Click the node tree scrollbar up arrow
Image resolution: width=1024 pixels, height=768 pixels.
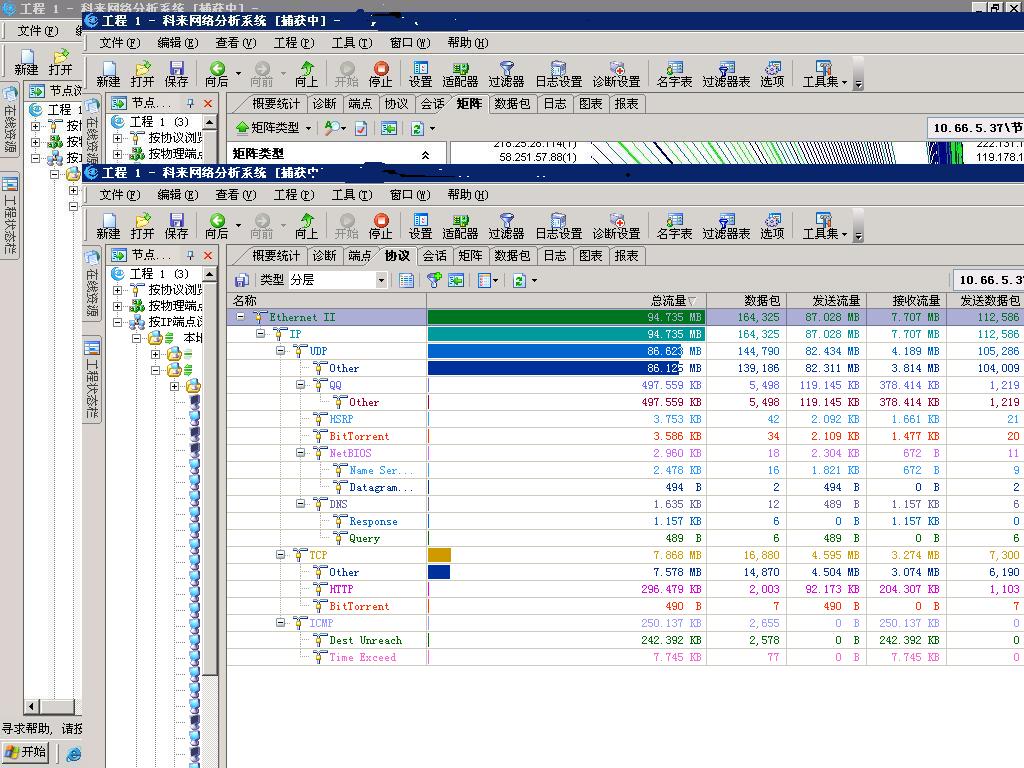click(211, 274)
